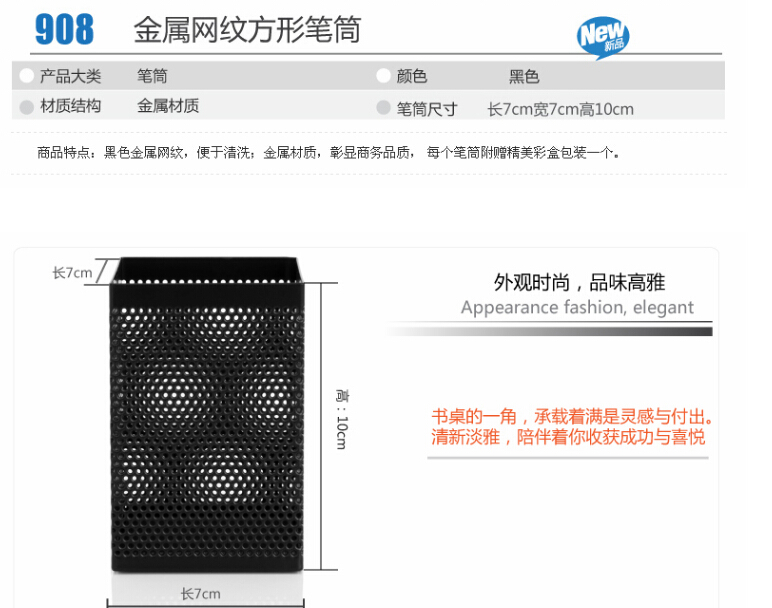The width and height of the screenshot is (772, 608).
Task: Click the blue 908 model number
Action: (x=64, y=30)
